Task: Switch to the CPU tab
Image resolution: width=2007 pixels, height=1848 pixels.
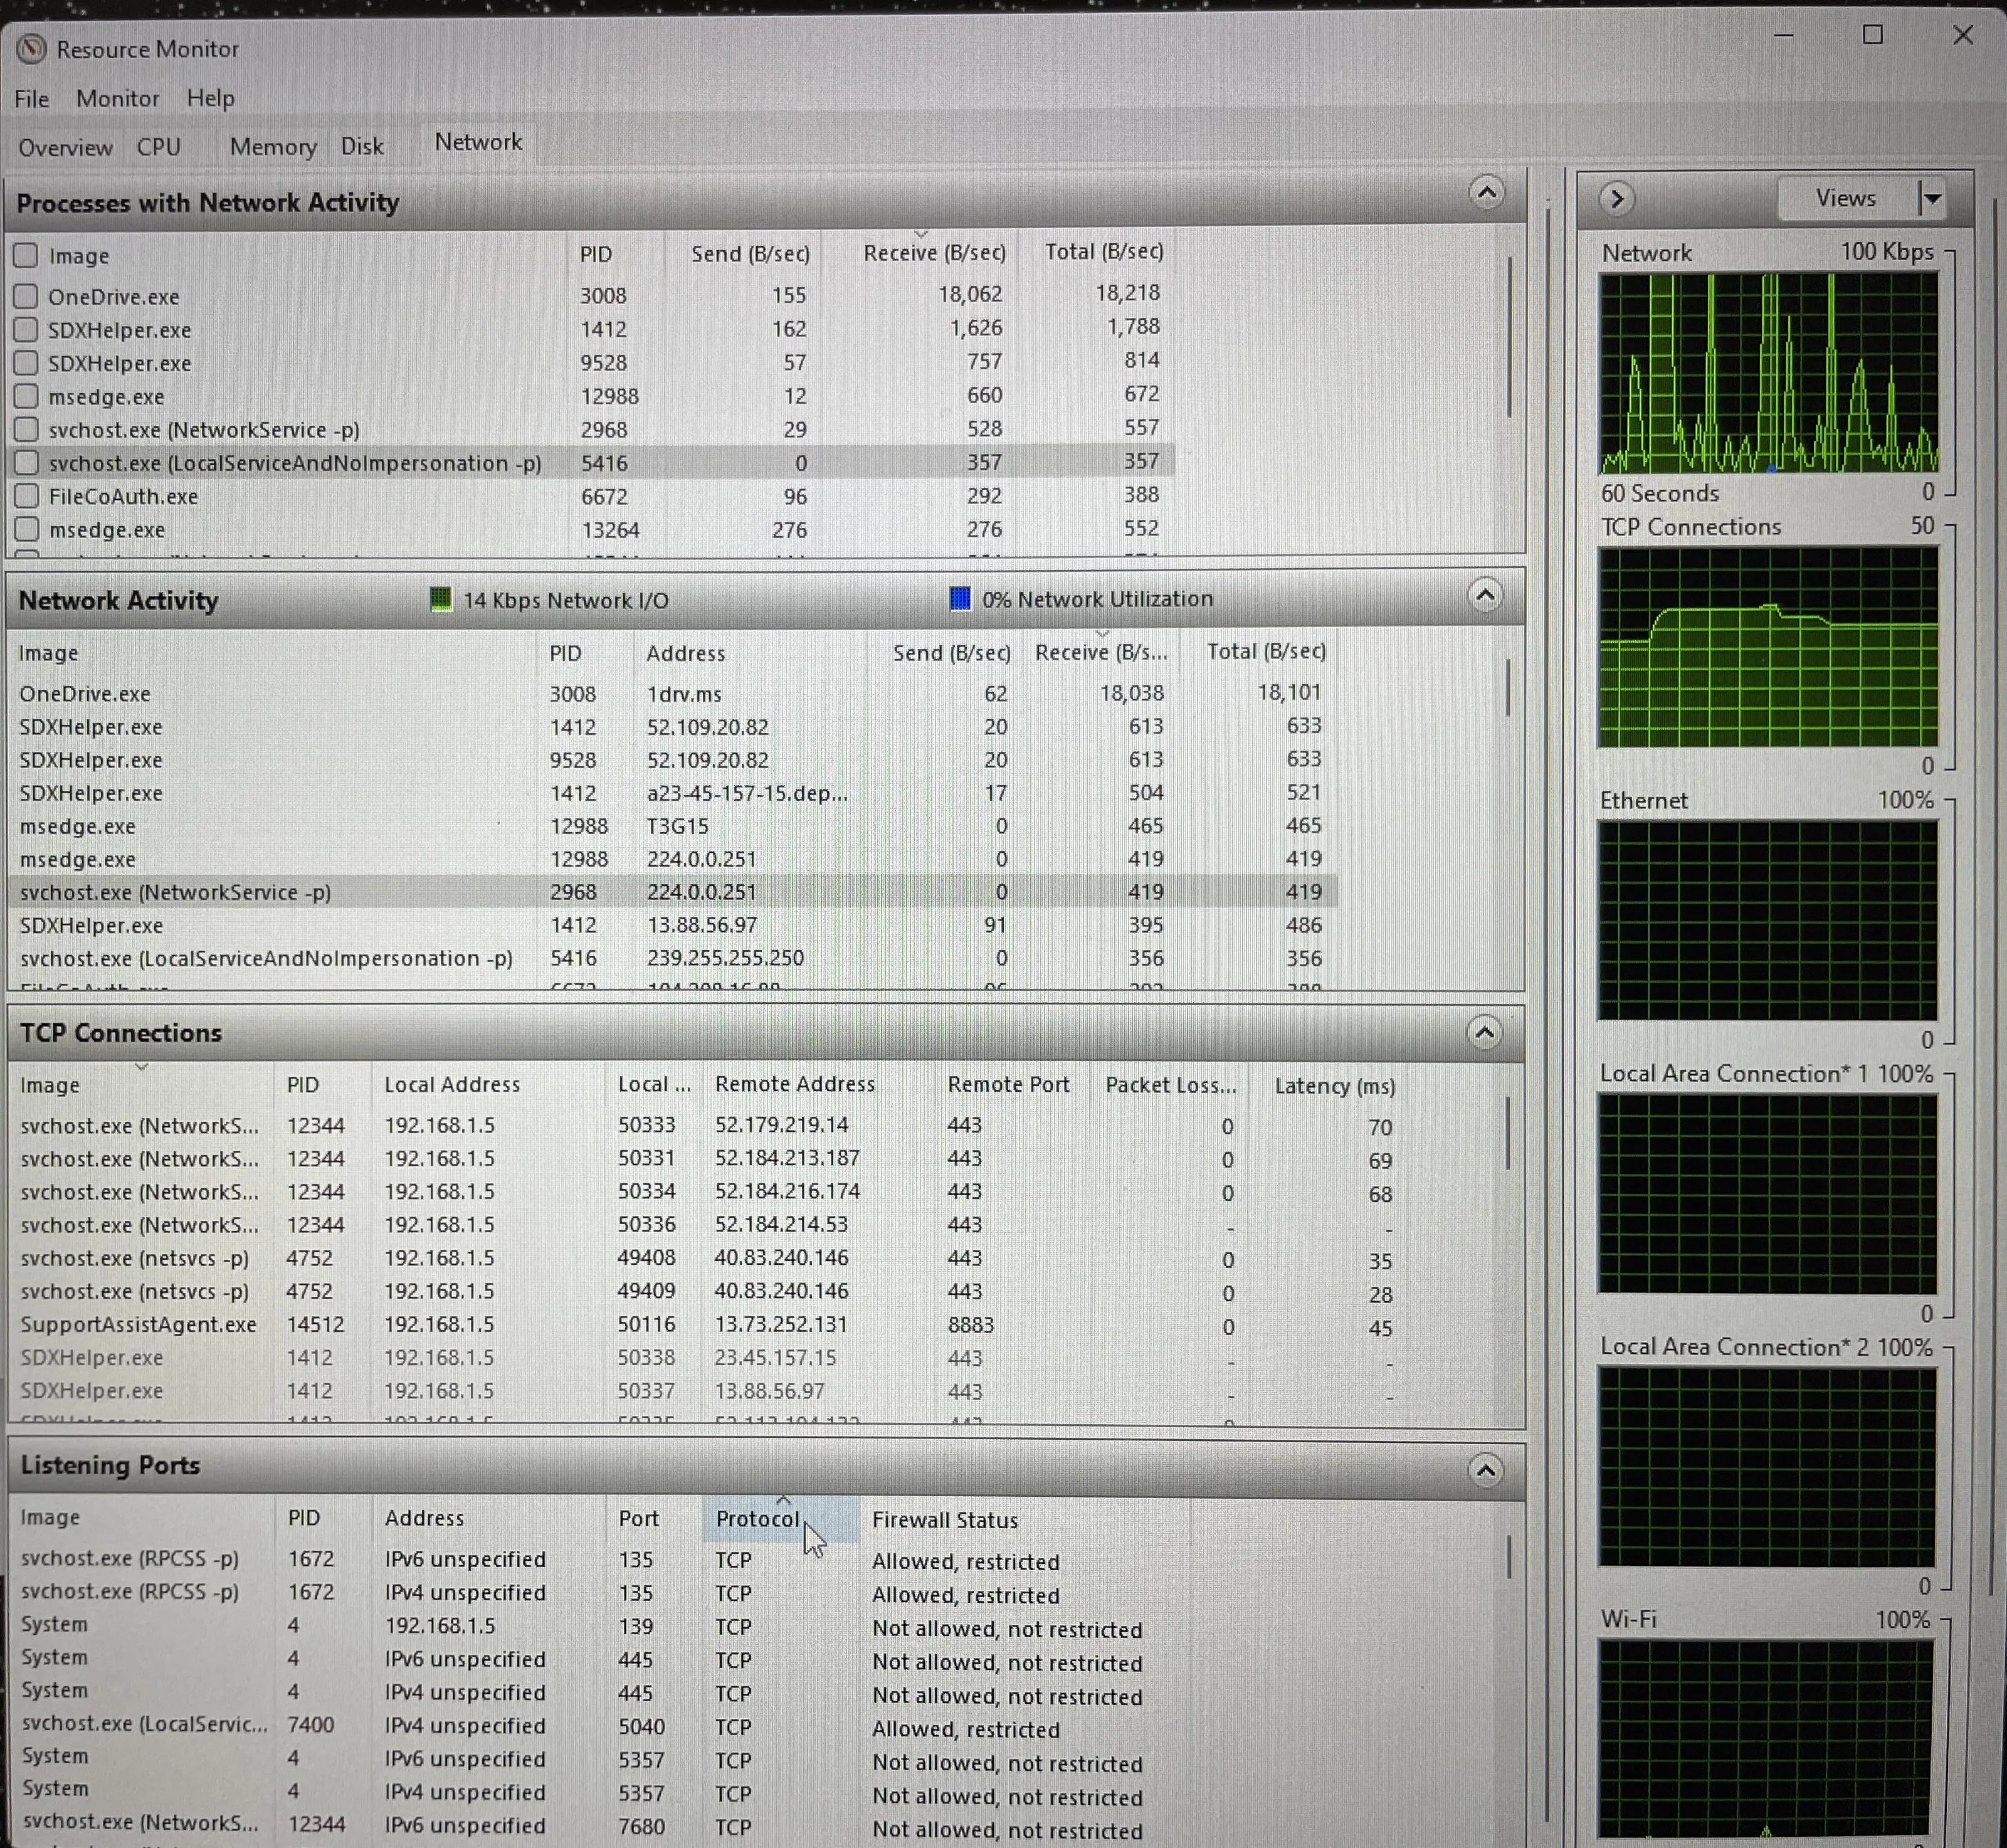Action: (159, 146)
